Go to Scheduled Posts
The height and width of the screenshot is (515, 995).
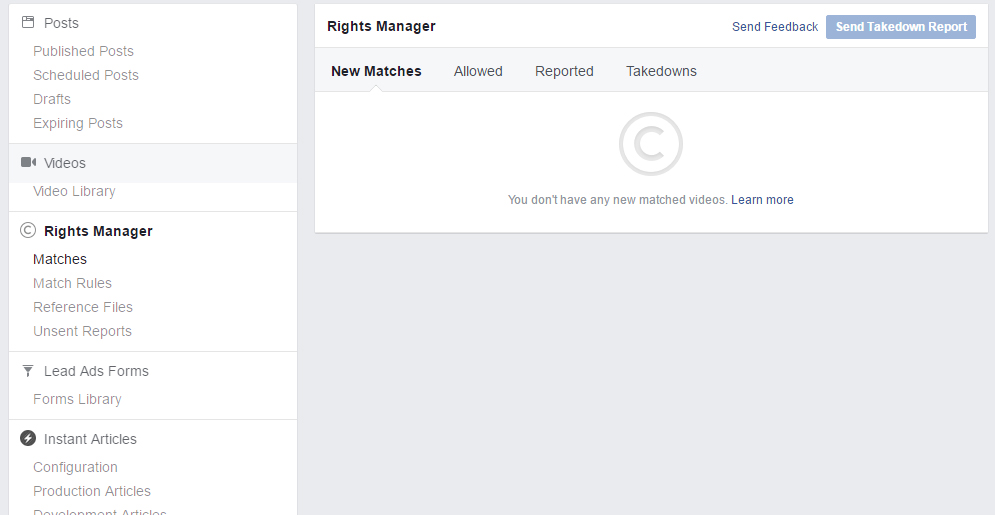(x=86, y=75)
